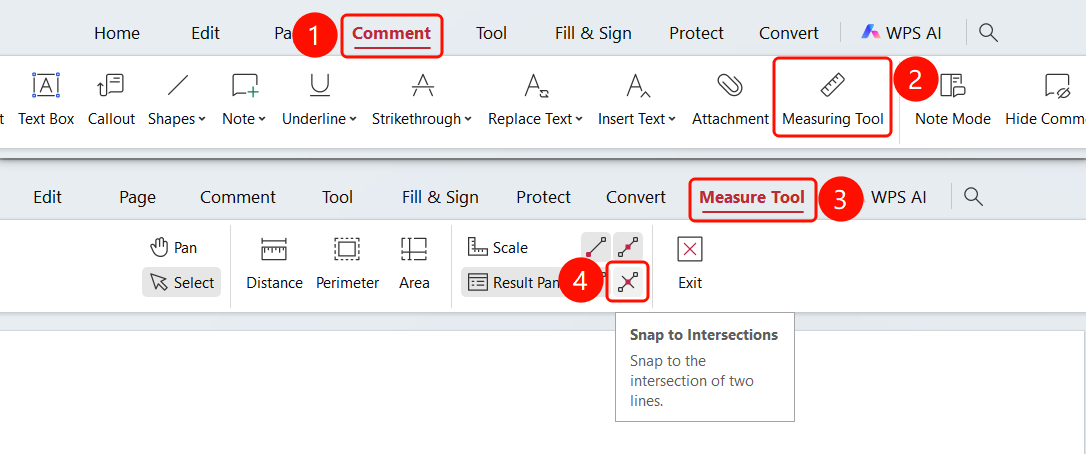Open the Scale settings
Screen dimensions: 1086x454
pos(497,247)
